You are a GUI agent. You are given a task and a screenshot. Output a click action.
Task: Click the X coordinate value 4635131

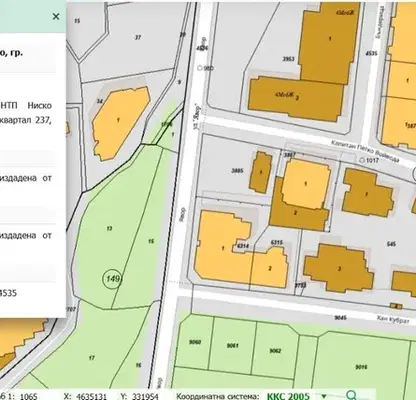point(91,396)
